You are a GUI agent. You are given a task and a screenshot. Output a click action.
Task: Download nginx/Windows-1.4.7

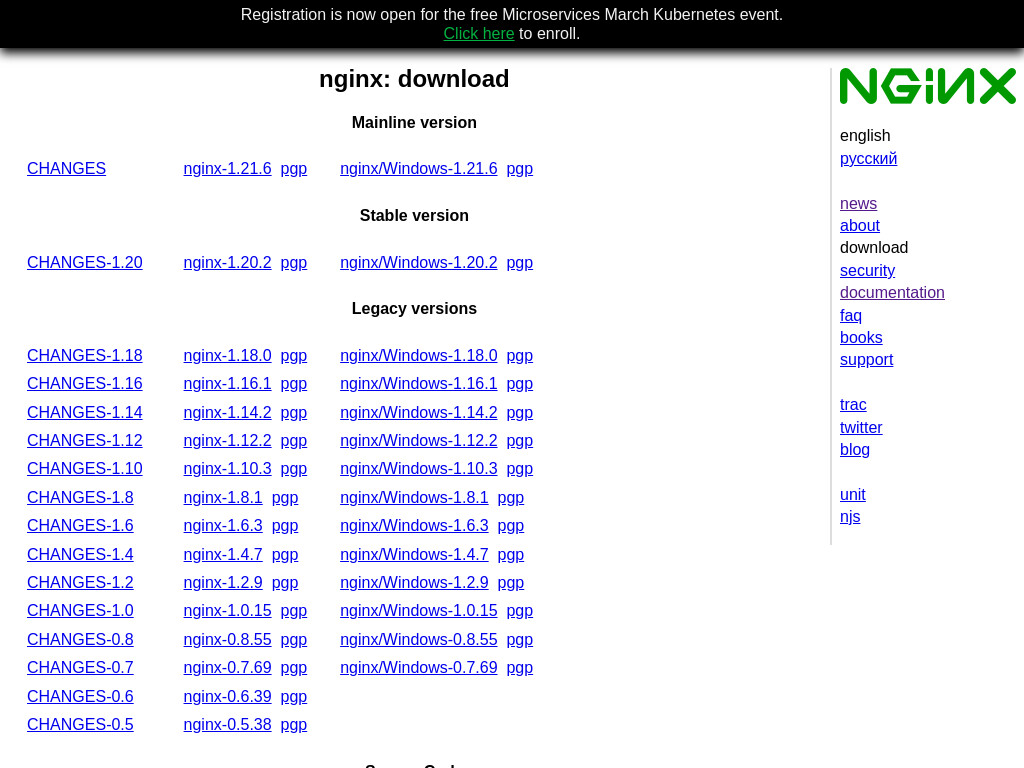coord(414,554)
